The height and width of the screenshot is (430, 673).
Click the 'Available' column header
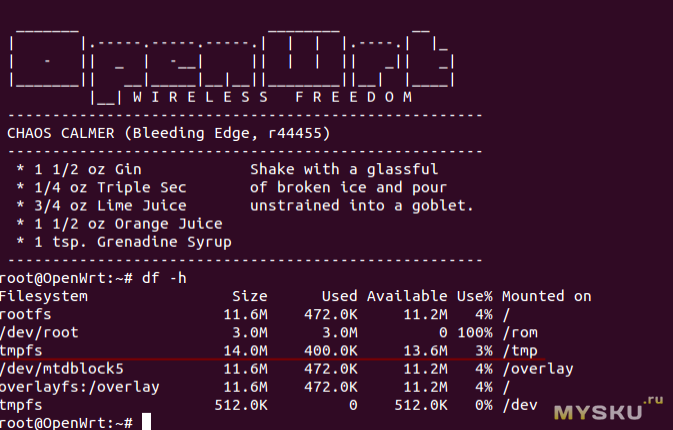tap(407, 296)
